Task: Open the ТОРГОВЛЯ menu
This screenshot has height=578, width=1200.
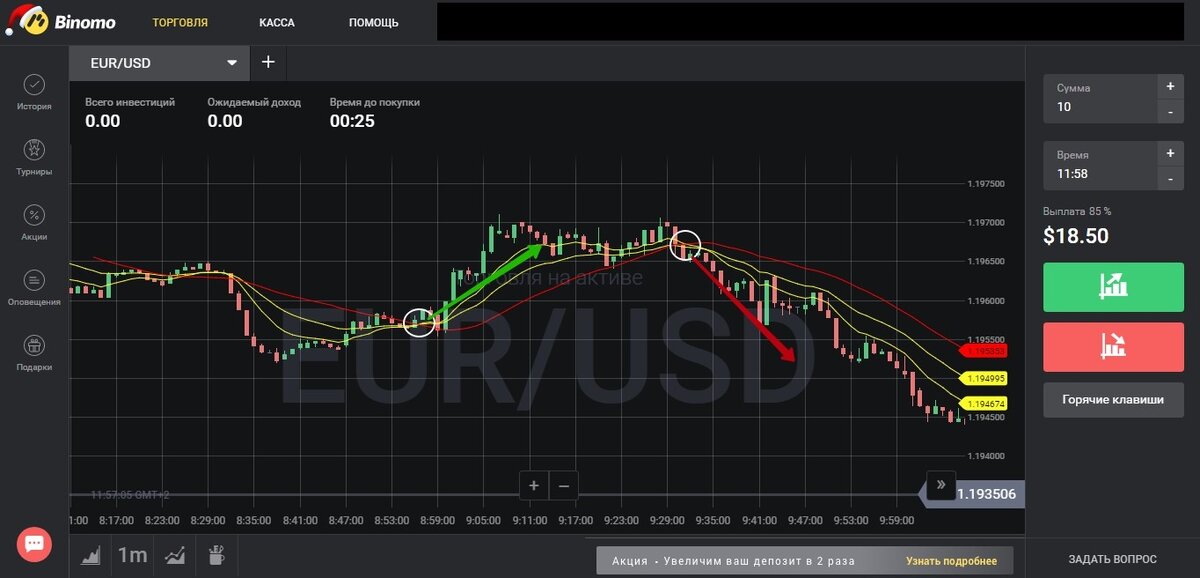Action: tap(180, 22)
